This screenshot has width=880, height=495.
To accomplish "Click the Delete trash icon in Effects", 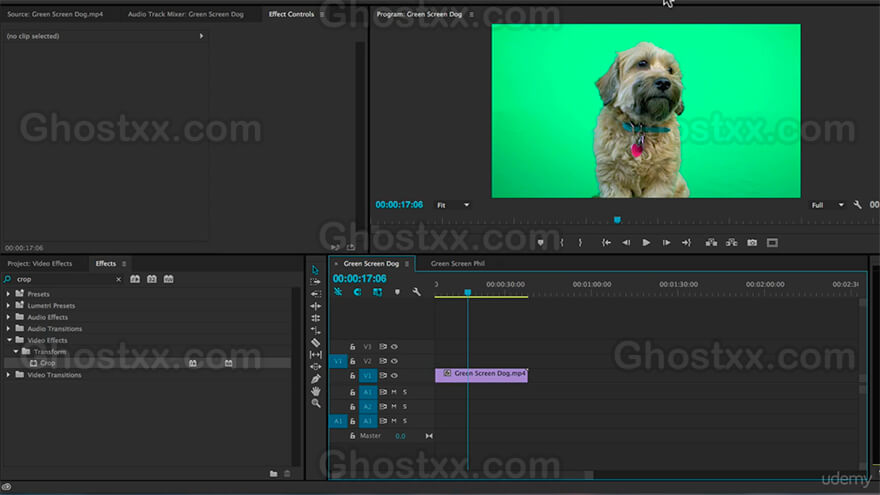I will (287, 474).
